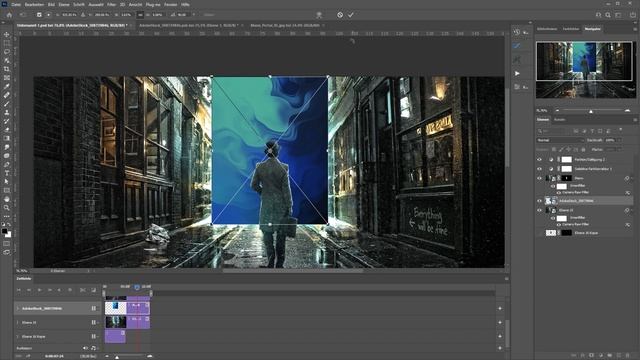Open timeline render settings gear
This screenshot has height=360, width=640.
[70, 290]
